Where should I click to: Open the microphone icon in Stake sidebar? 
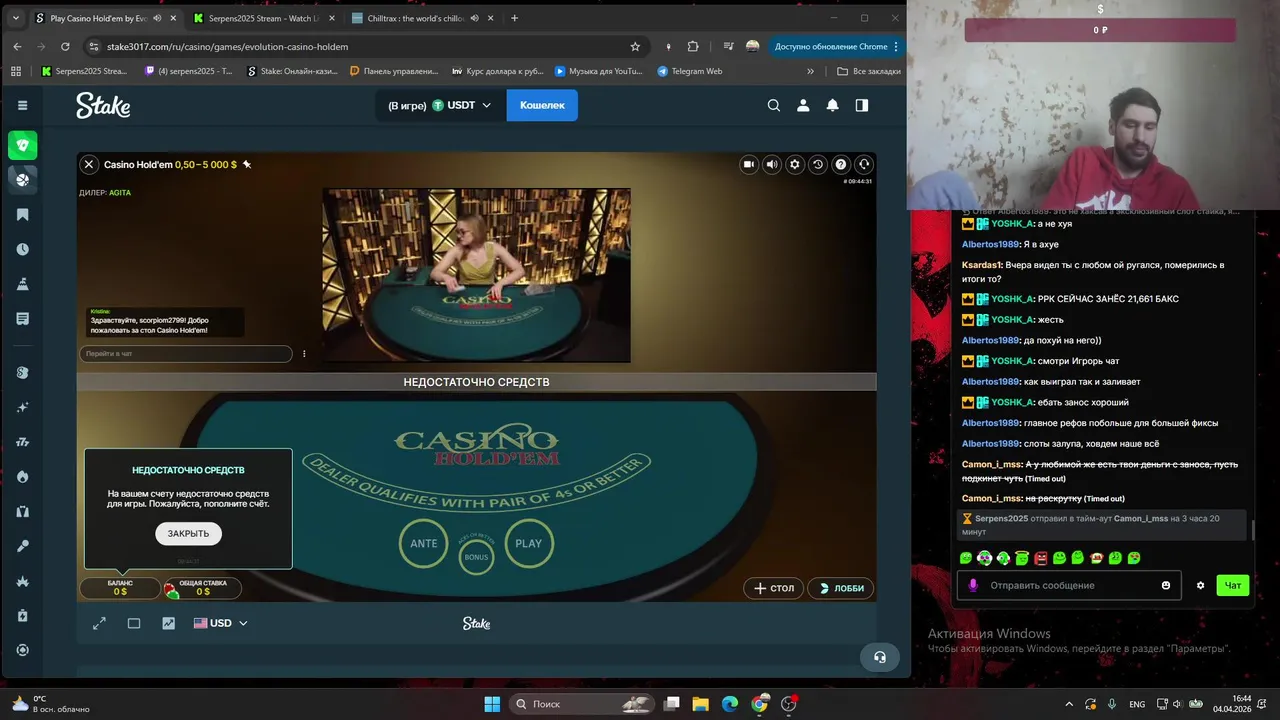click(x=23, y=546)
